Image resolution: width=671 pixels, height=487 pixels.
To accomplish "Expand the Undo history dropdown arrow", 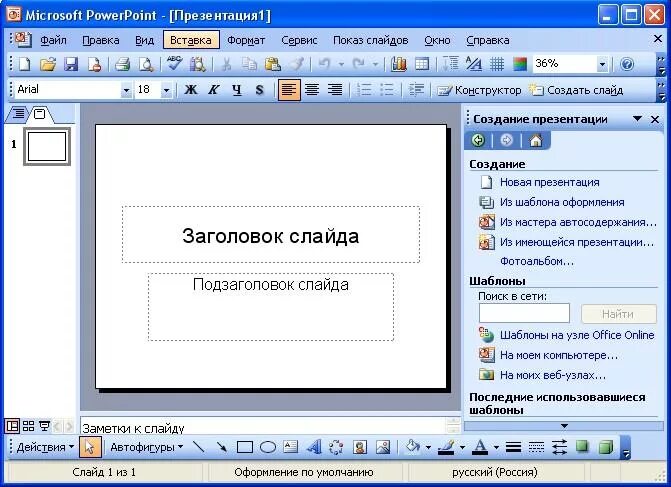I will [x=341, y=65].
